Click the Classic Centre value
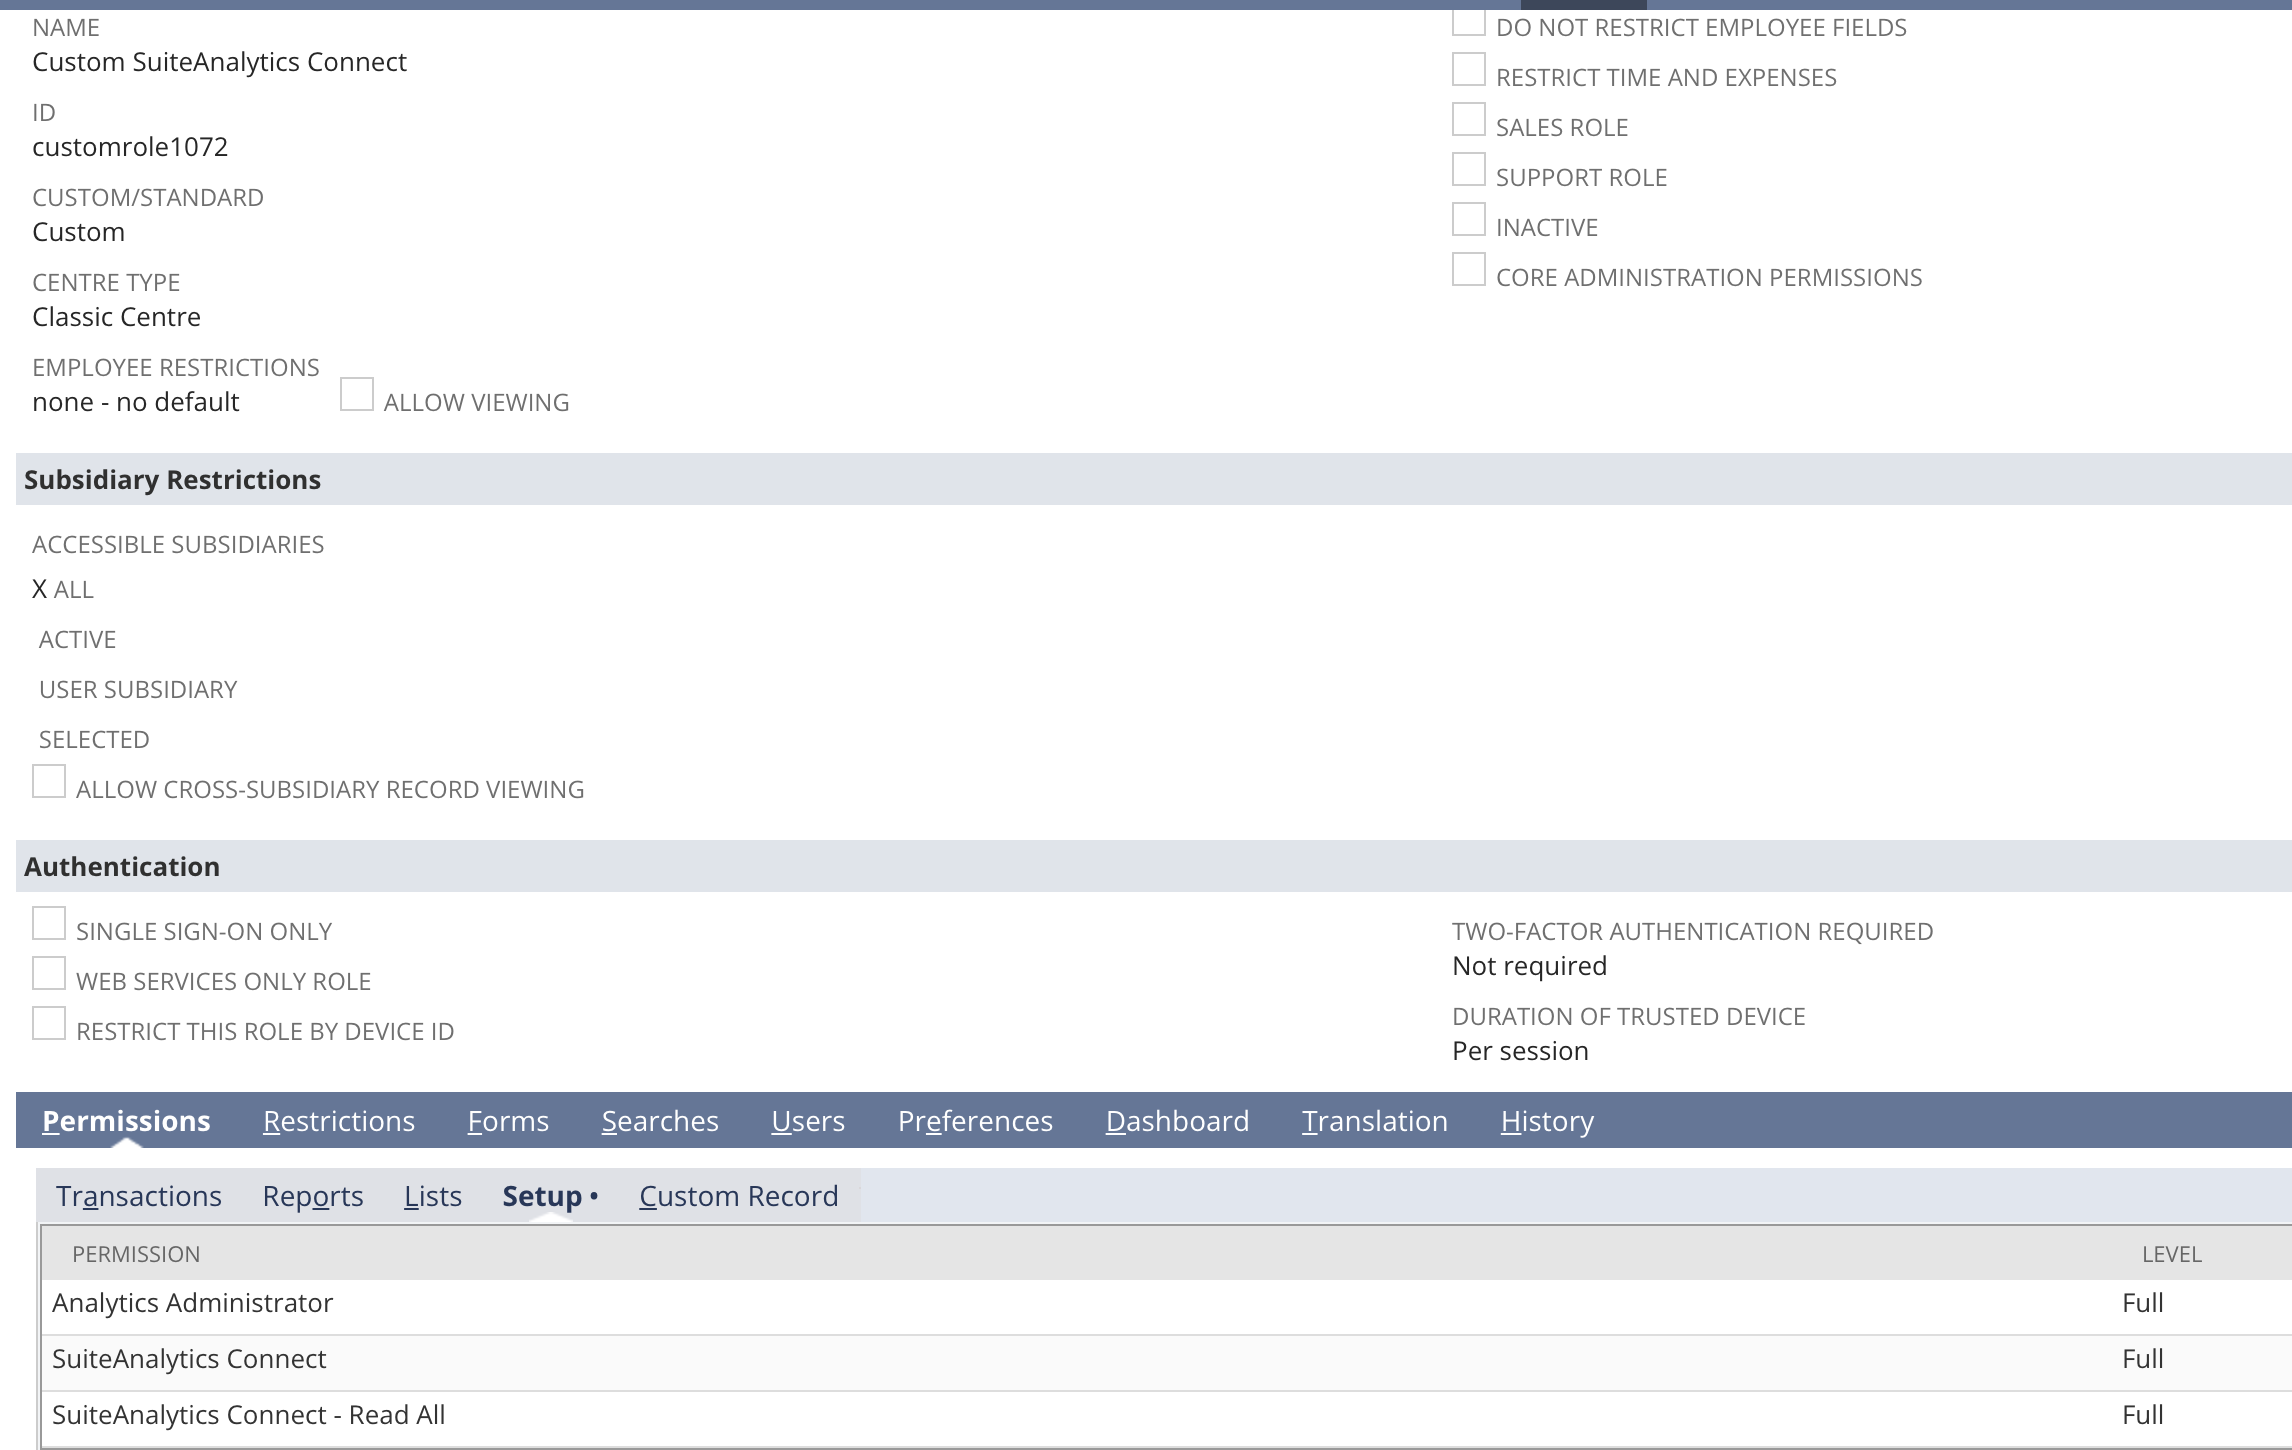Screen dimensions: 2292x1450 [x=116, y=317]
